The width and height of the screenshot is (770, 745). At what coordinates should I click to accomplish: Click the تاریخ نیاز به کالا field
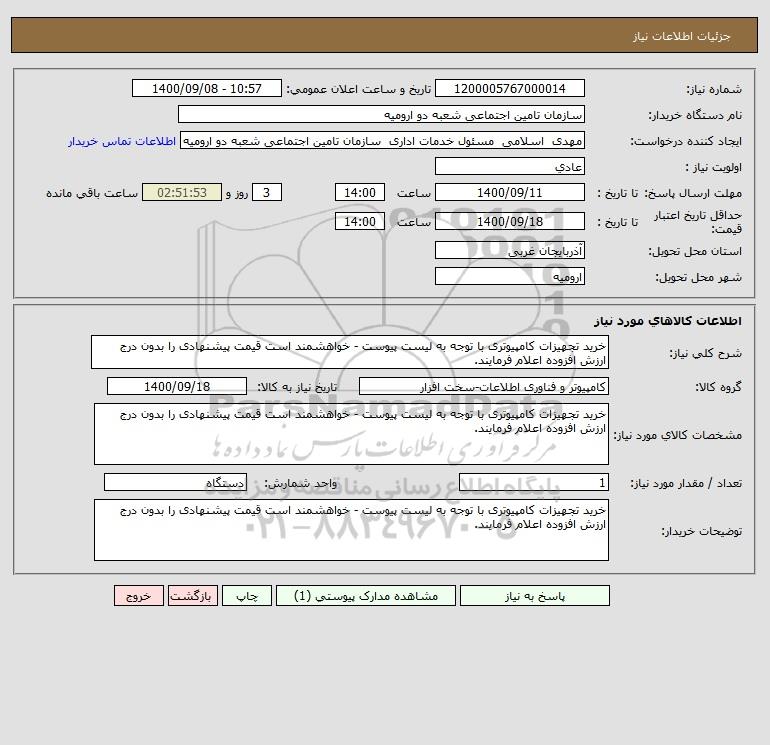(x=177, y=386)
